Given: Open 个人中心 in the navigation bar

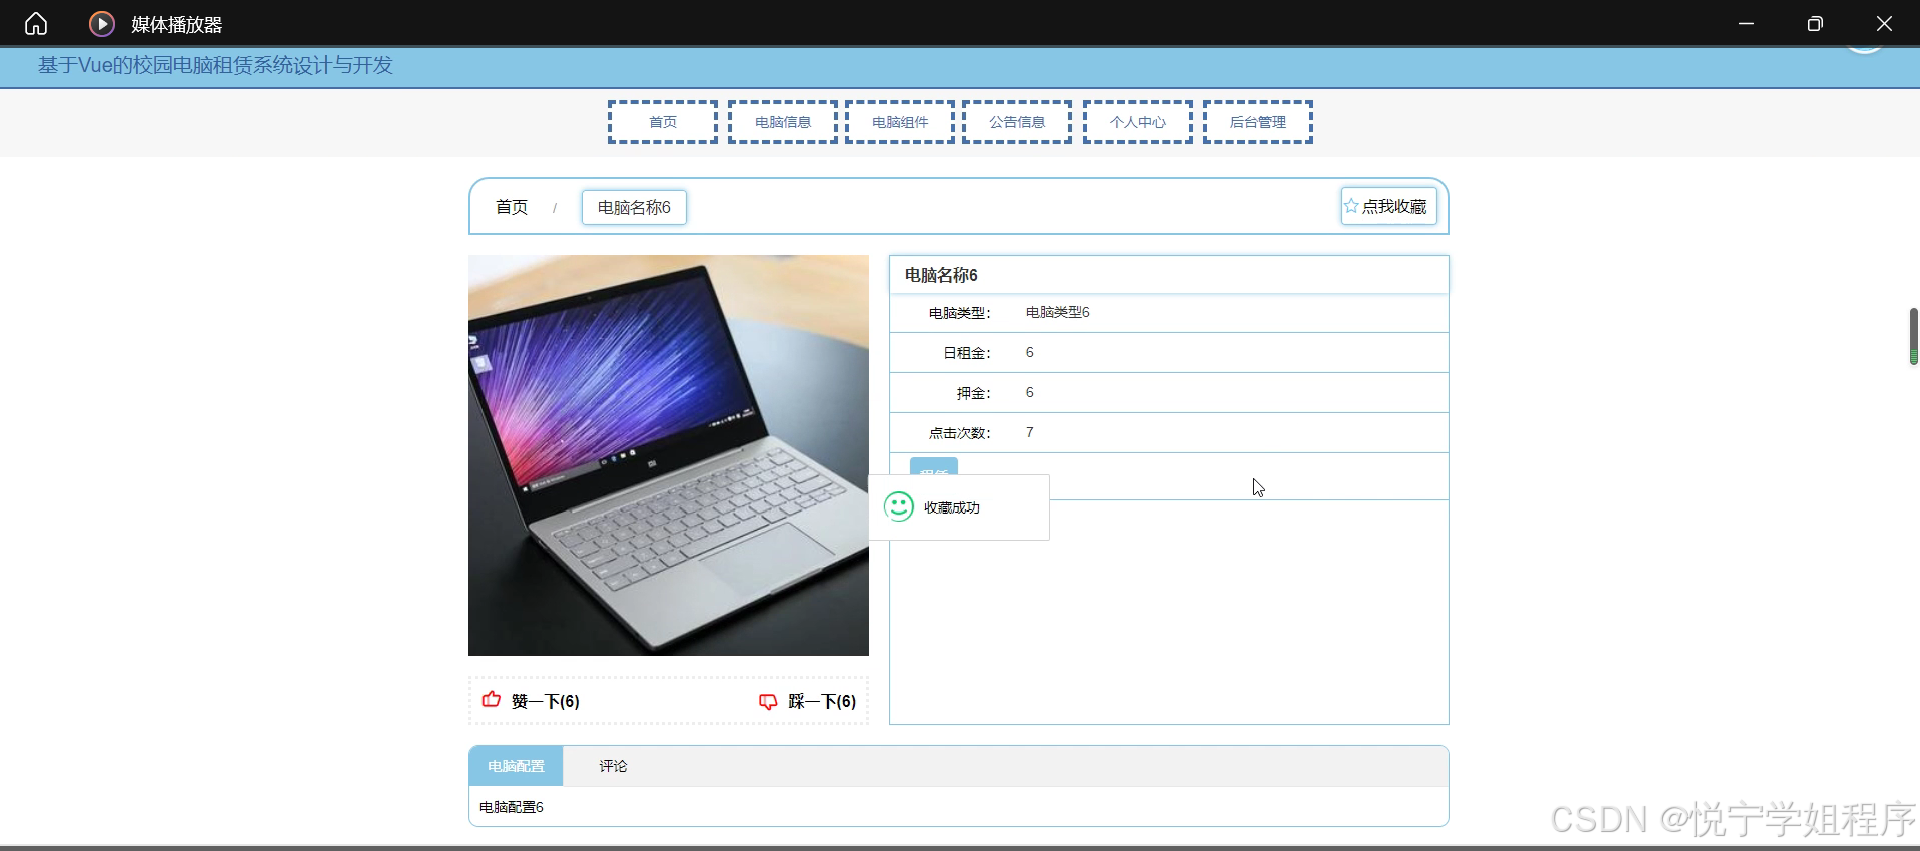Looking at the screenshot, I should tap(1138, 122).
